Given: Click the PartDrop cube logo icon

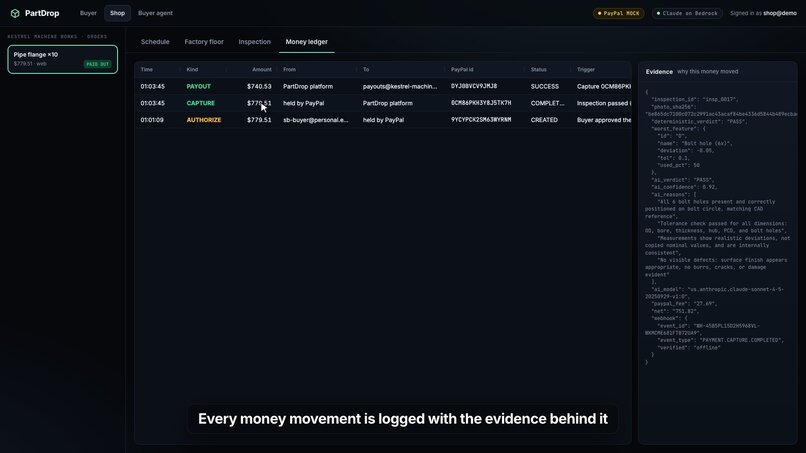Looking at the screenshot, I should coord(15,13).
